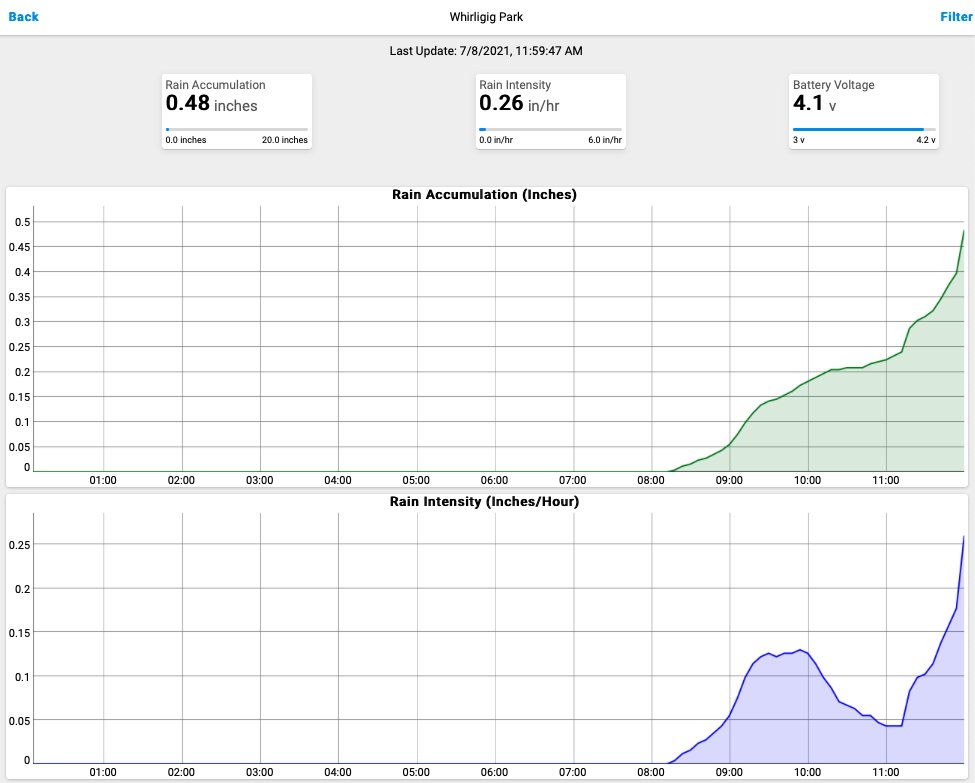Click the 3 v minimum label

(x=799, y=140)
